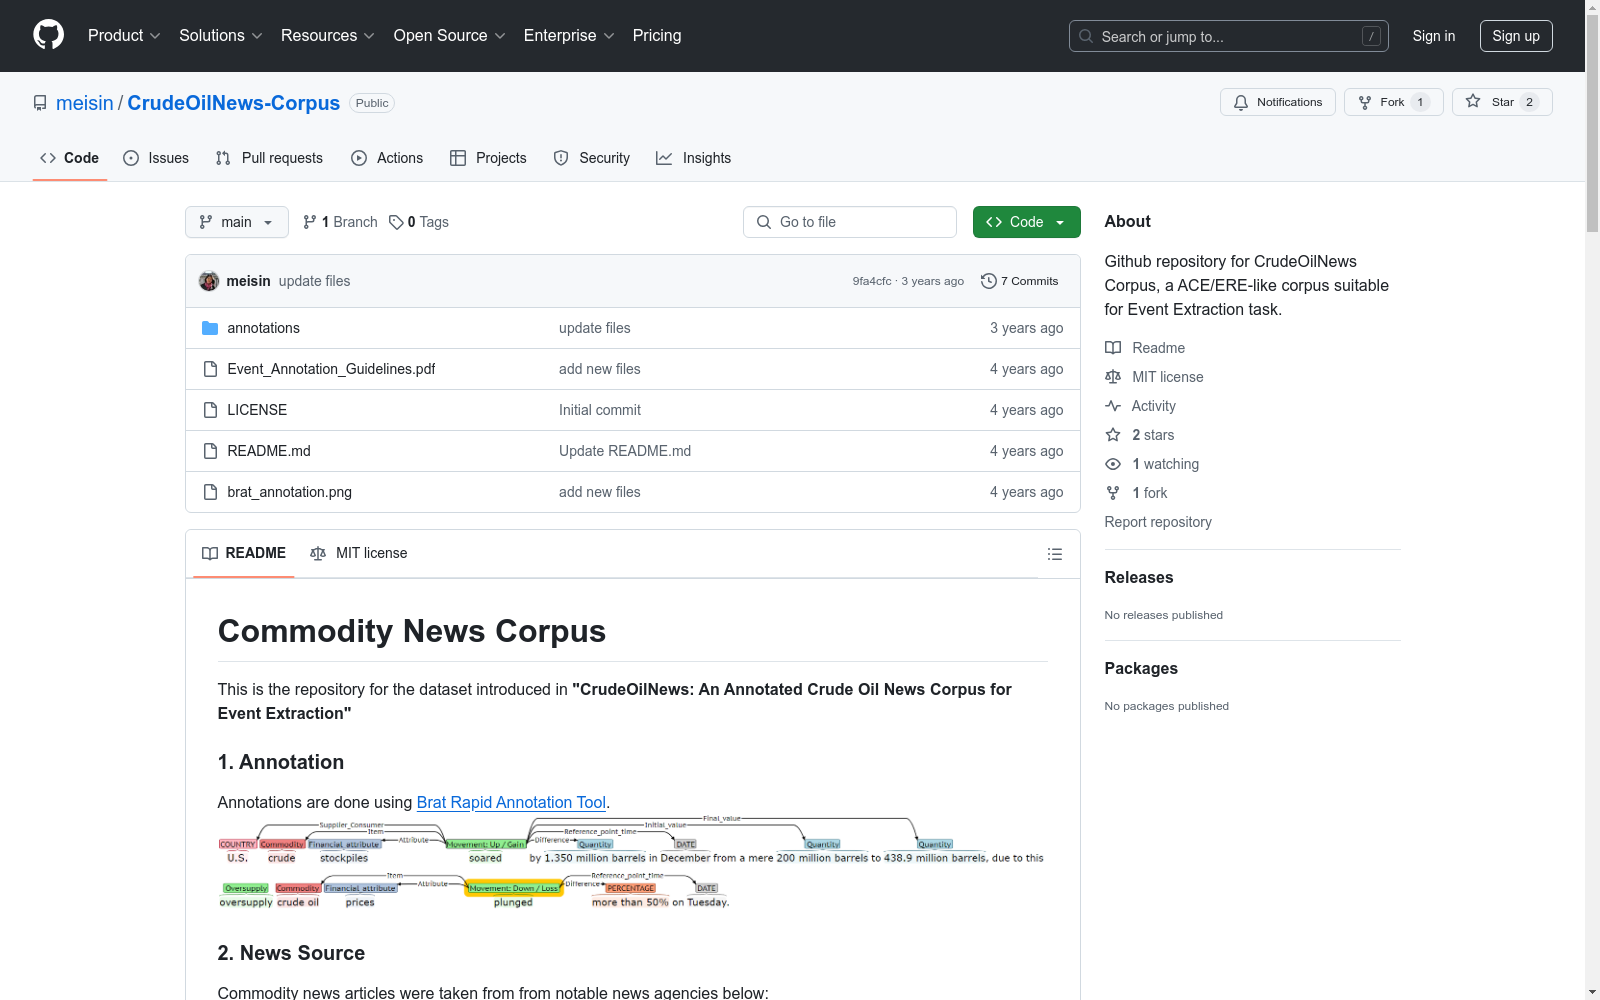Switch to the MIT license tab
1600x1000 pixels.
[359, 553]
